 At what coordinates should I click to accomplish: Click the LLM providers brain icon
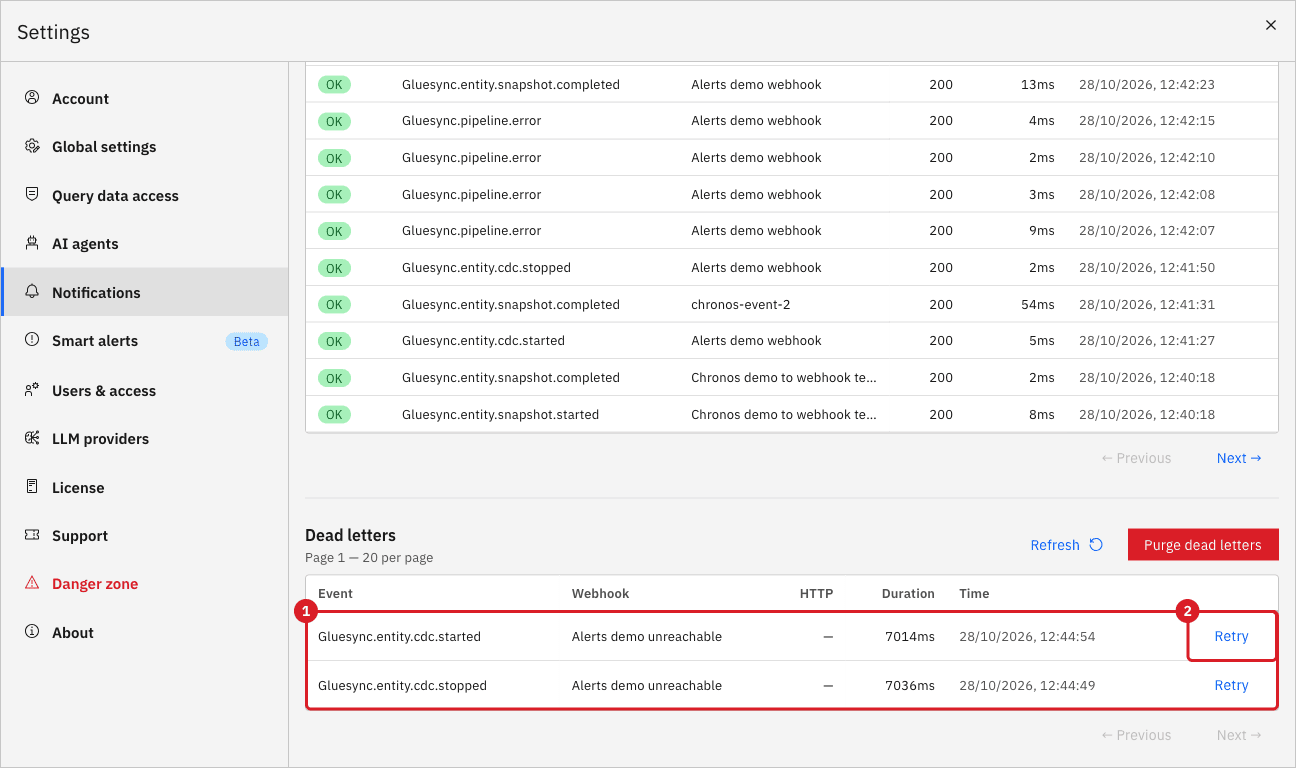(32, 438)
